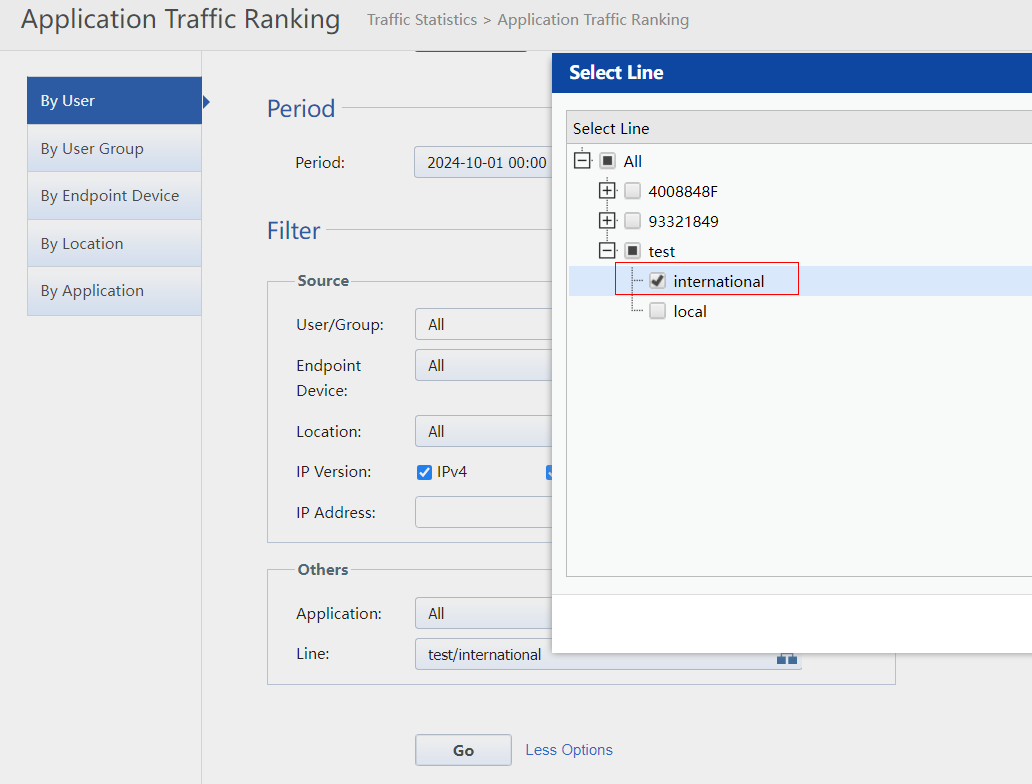1032x784 pixels.
Task: Open line selector icon in Line field
Action: [x=786, y=656]
